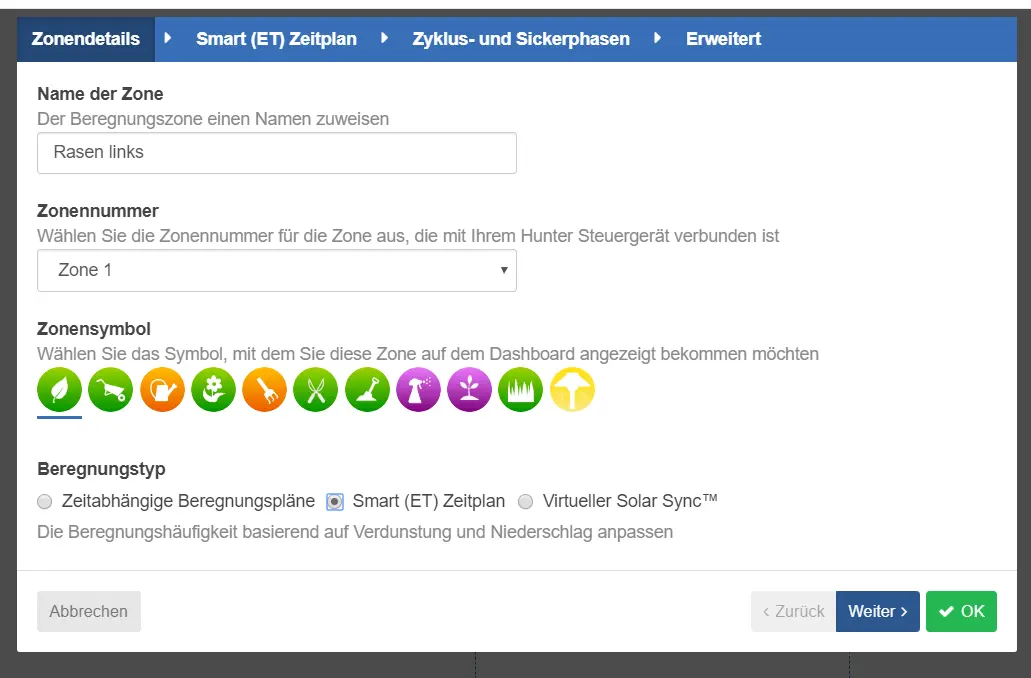Click the zone name field 'Rasen links'
This screenshot has width=1031, height=678.
[276, 153]
